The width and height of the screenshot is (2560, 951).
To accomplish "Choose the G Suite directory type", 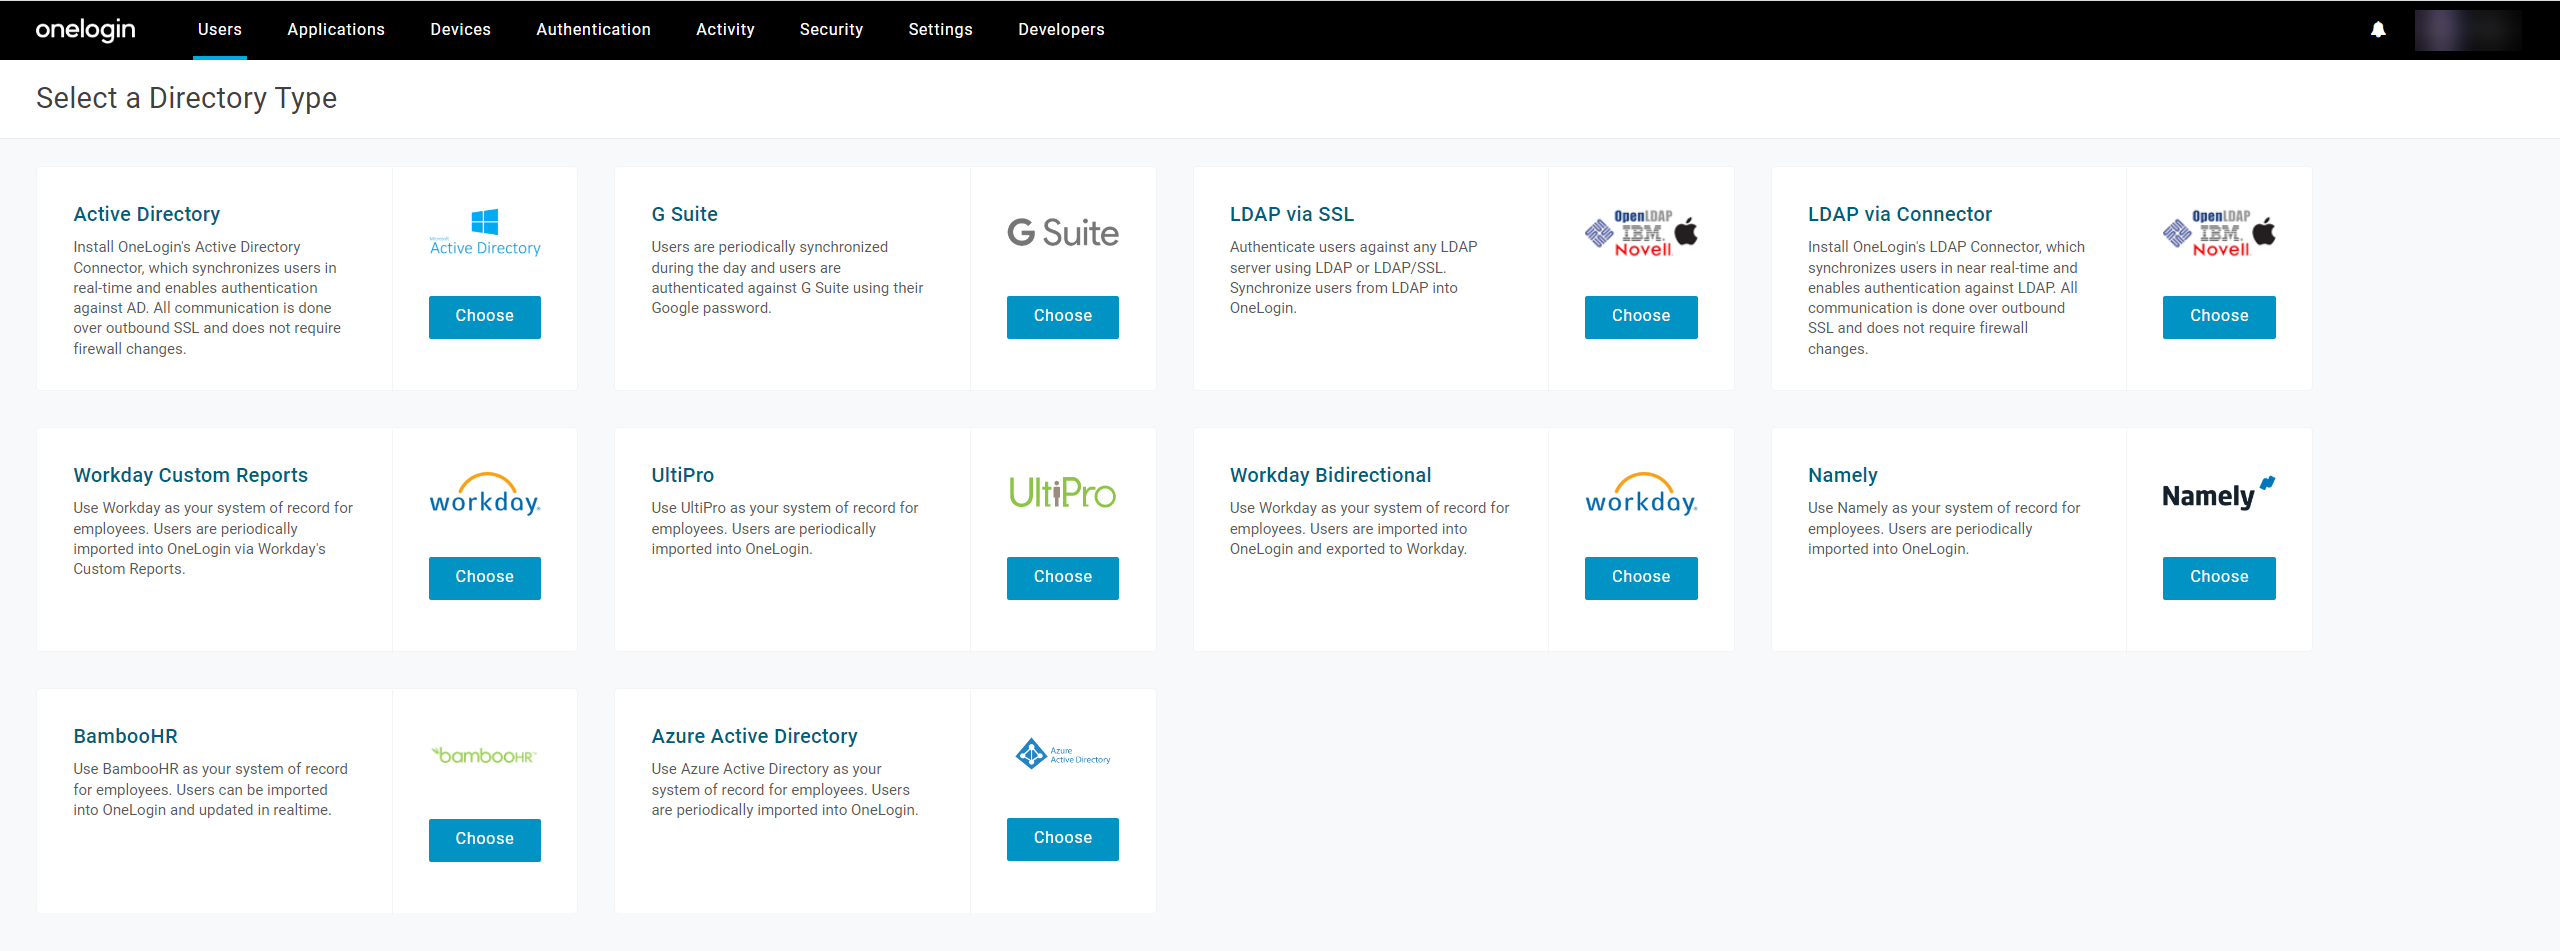I will coord(1063,317).
